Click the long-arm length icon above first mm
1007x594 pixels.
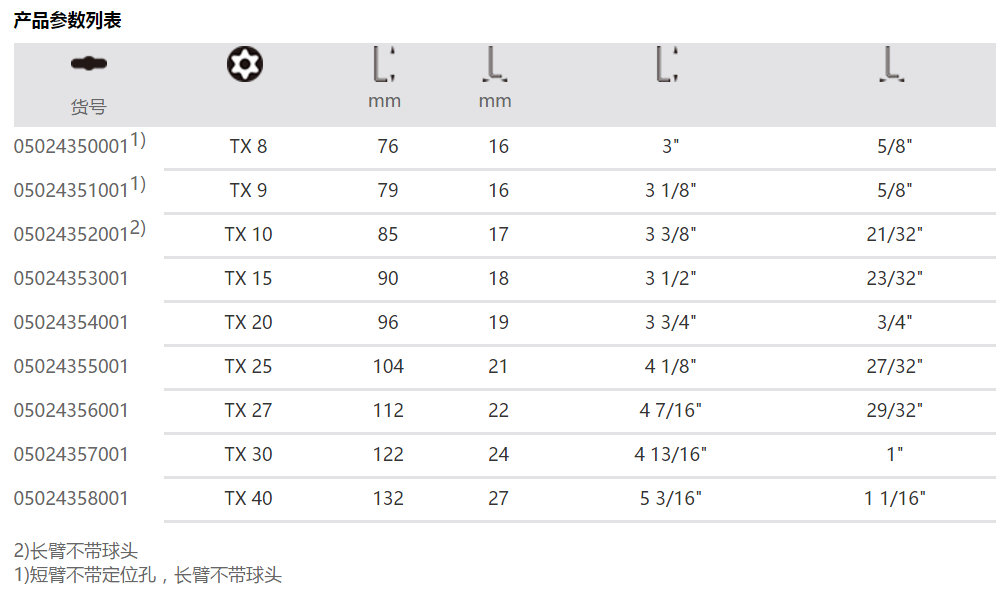pyautogui.click(x=384, y=64)
